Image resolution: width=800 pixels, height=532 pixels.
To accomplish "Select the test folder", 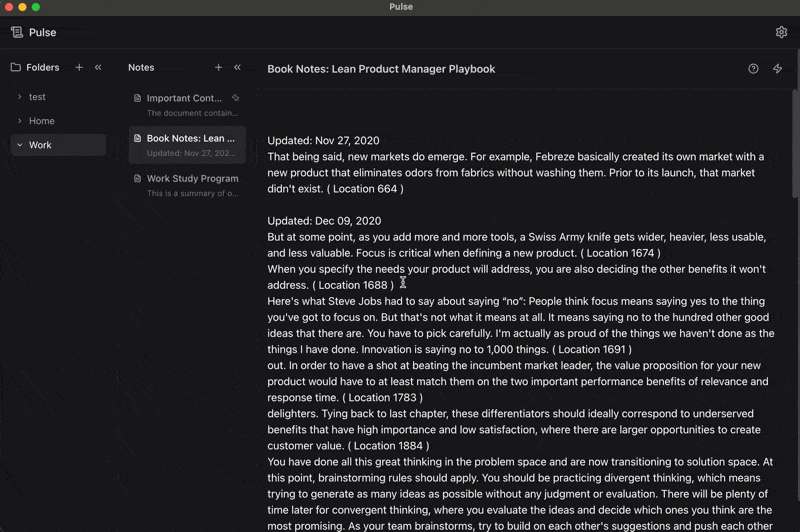I will tap(37, 97).
